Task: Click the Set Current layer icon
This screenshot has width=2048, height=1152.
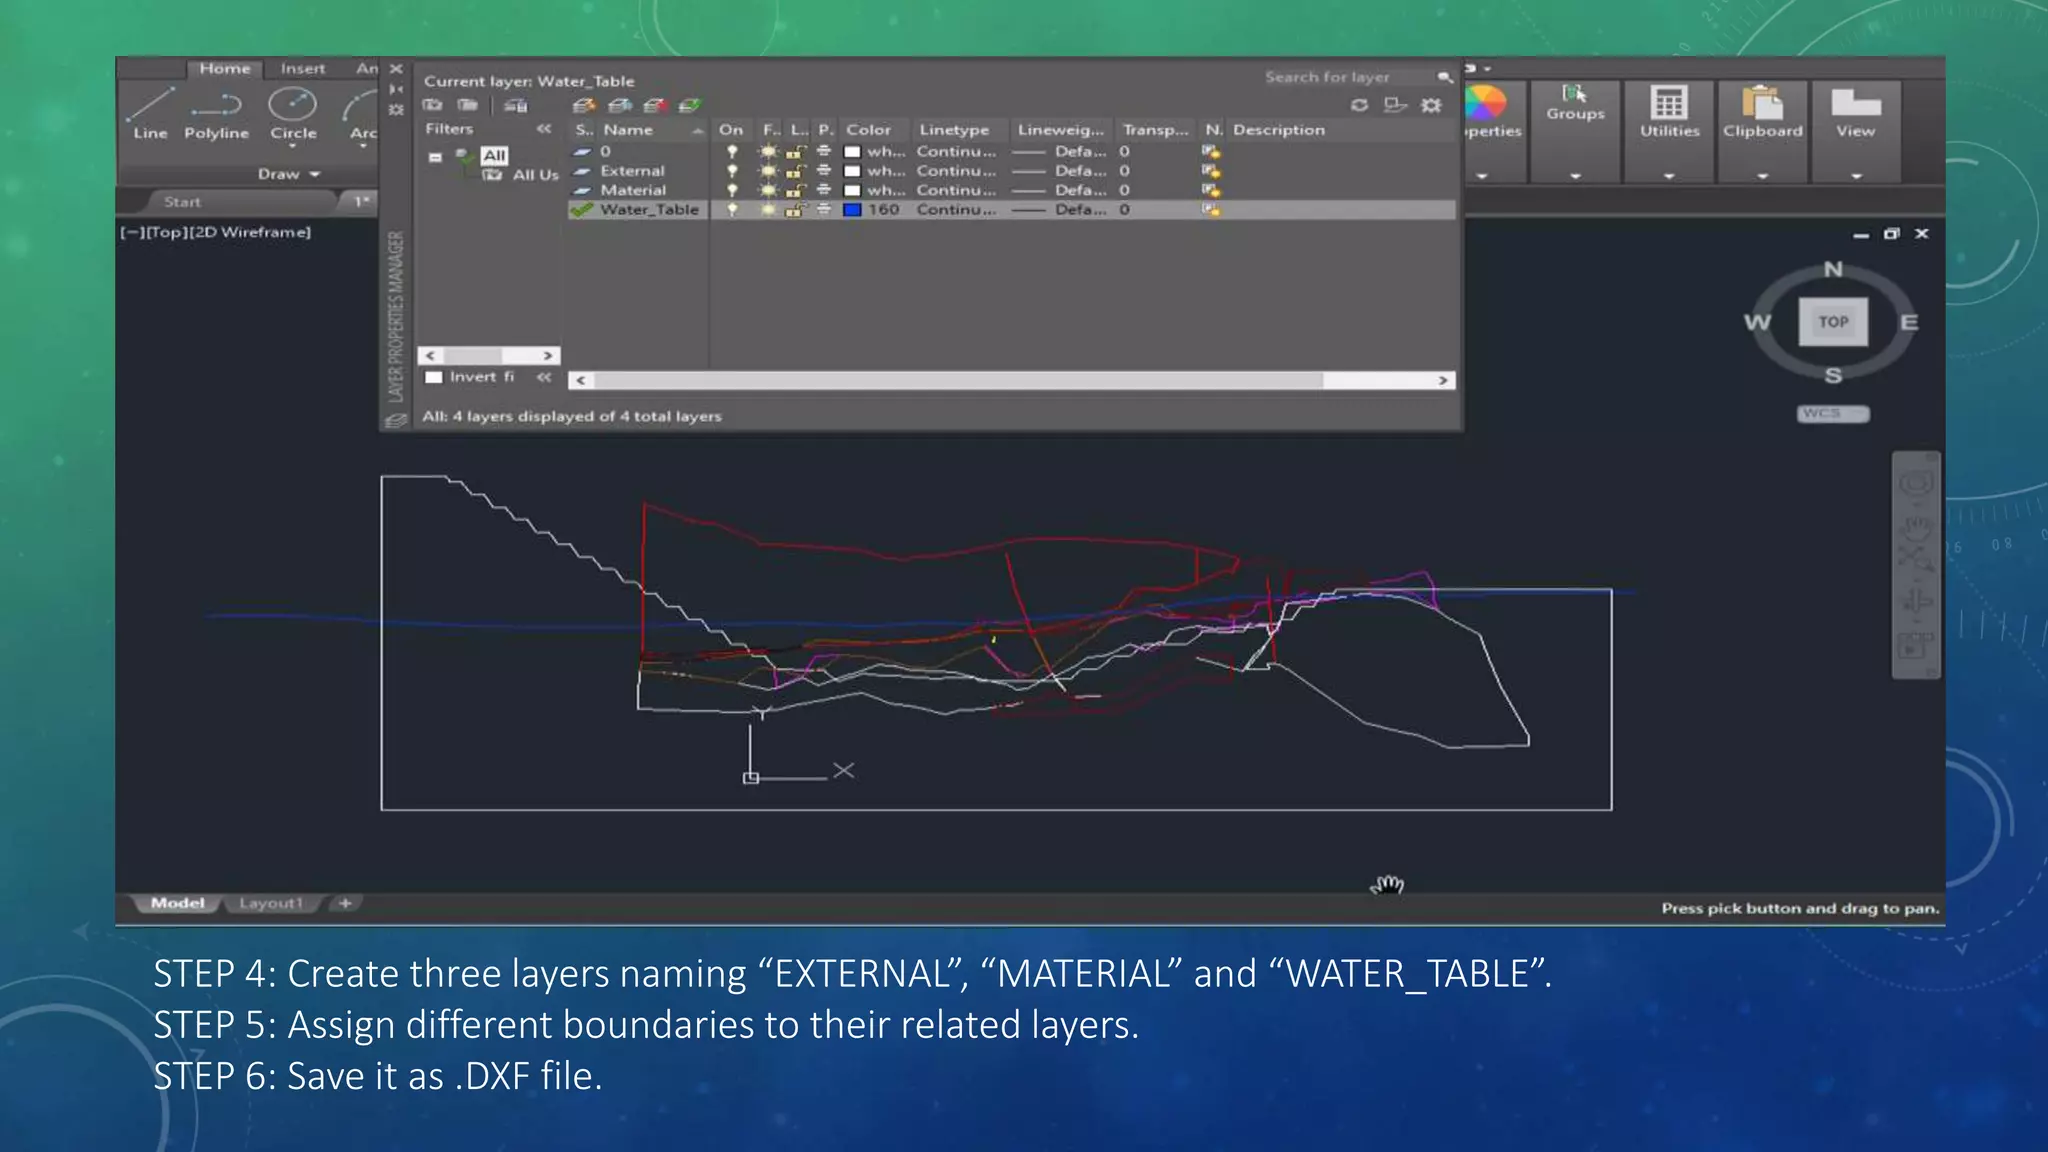Action: (x=690, y=105)
